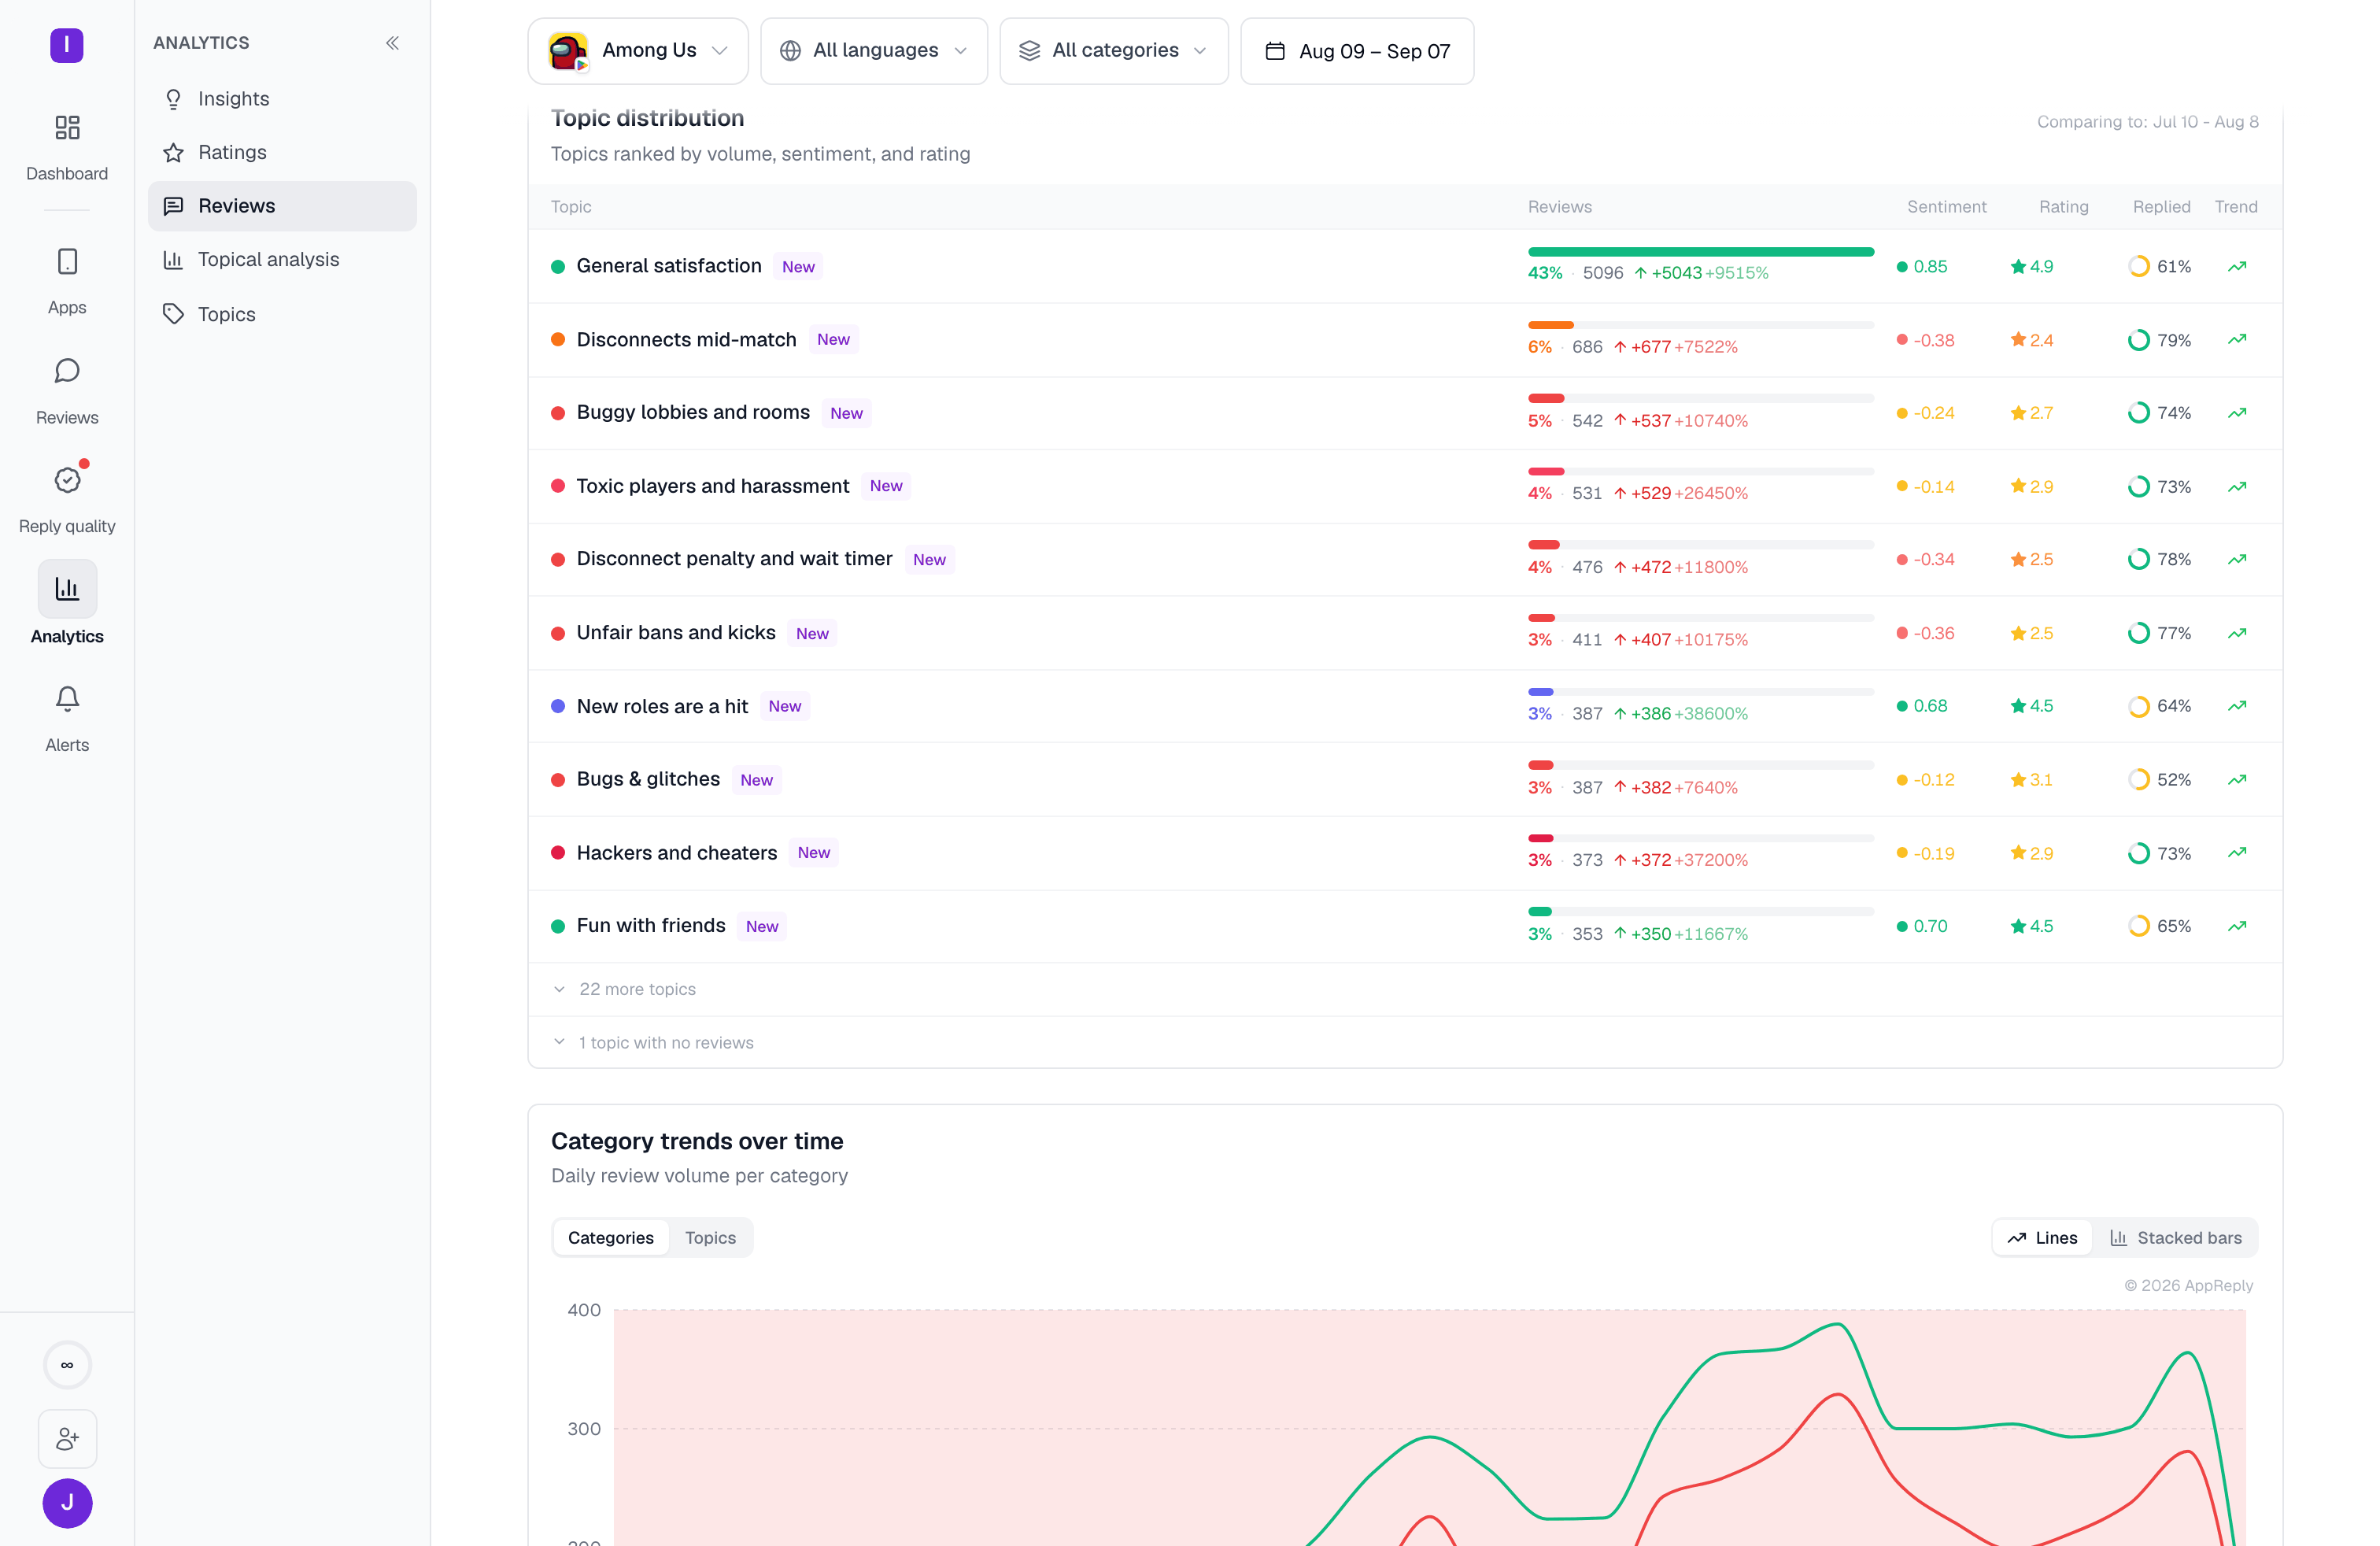Click the add user icon
The width and height of the screenshot is (2380, 1546).
click(x=67, y=1439)
